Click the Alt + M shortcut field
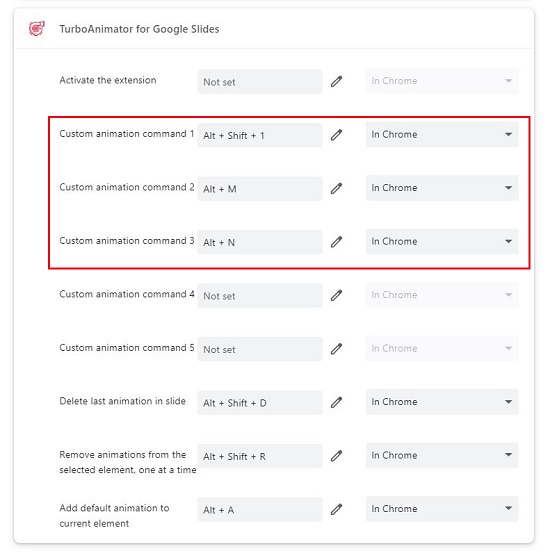This screenshot has height=553, width=550. (x=260, y=189)
